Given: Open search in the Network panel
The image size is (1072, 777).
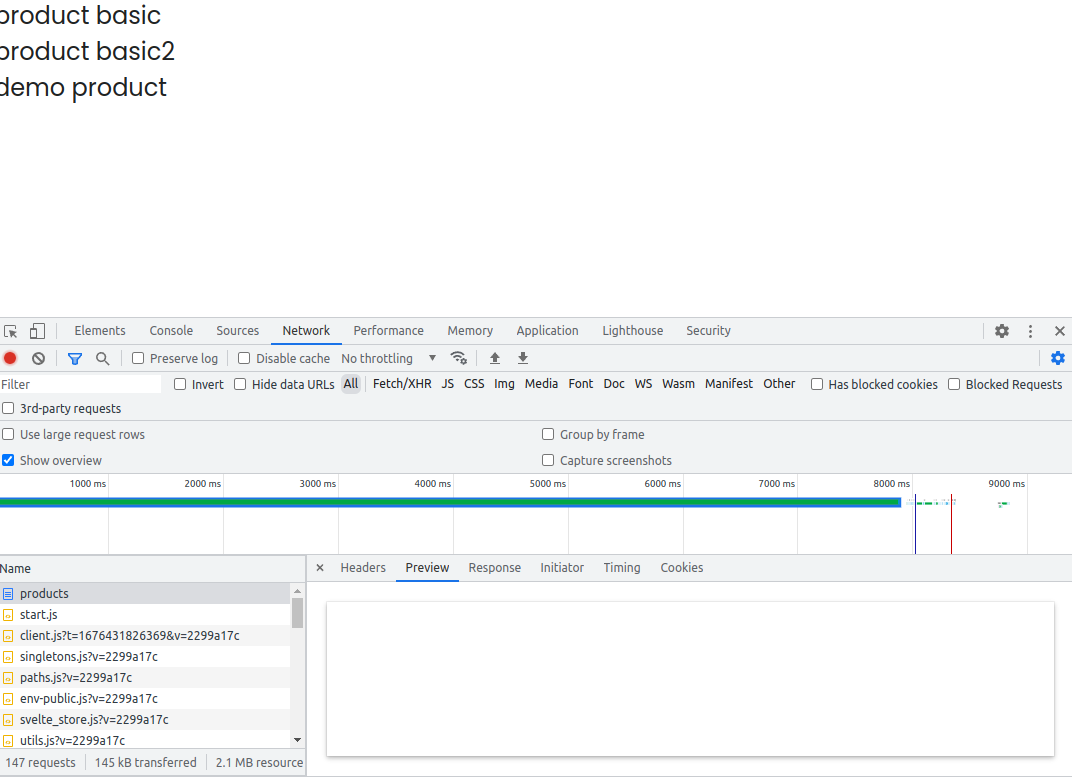Looking at the screenshot, I should click(102, 358).
